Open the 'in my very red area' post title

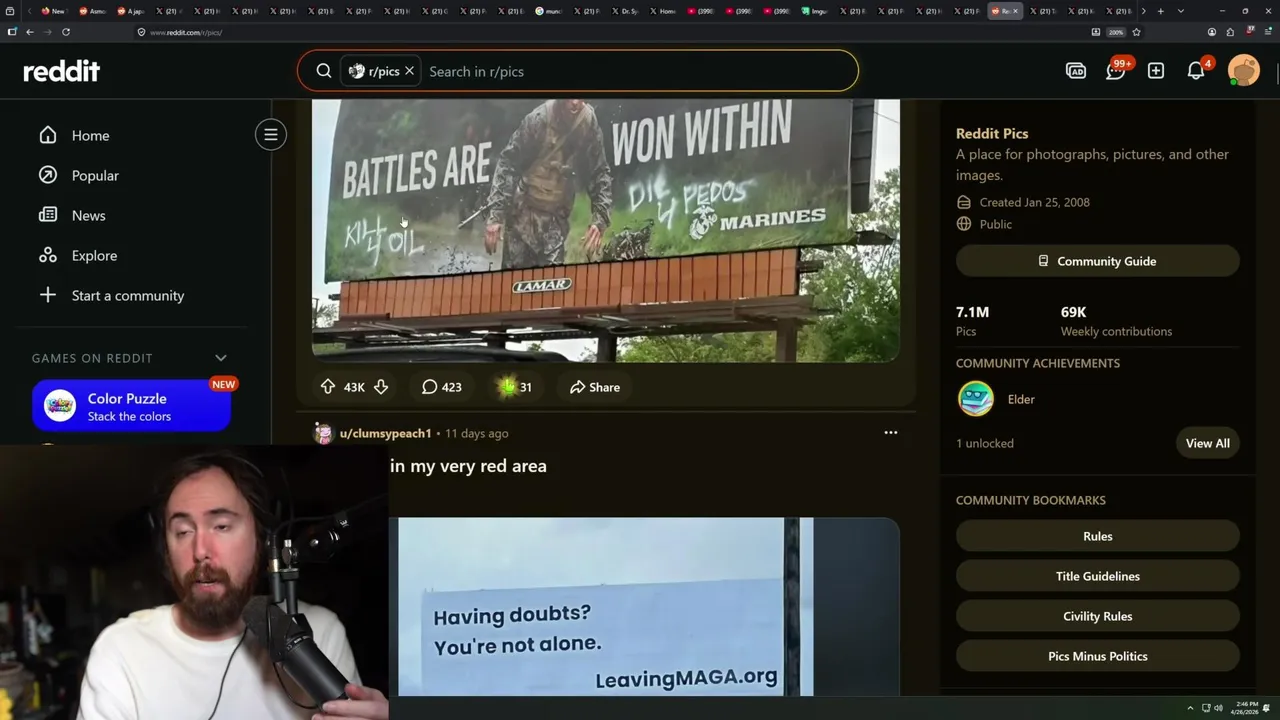click(468, 466)
